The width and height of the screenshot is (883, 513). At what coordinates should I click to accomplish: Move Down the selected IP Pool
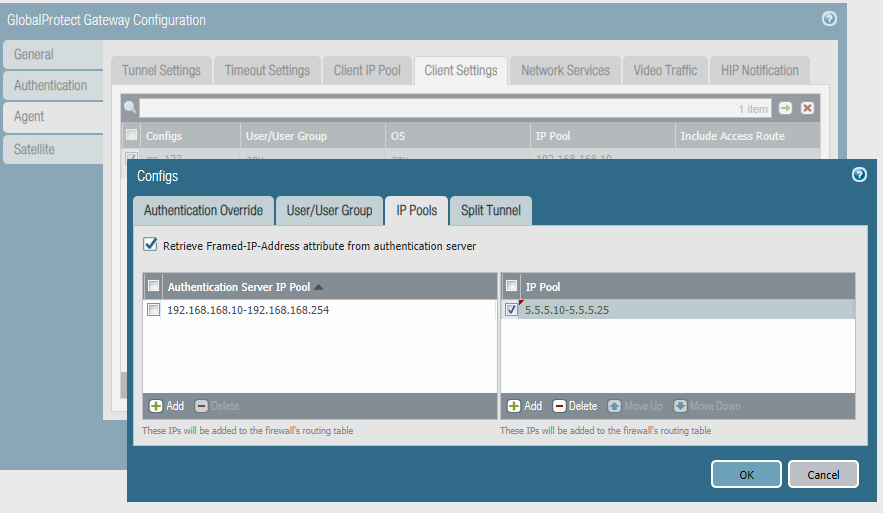(707, 406)
